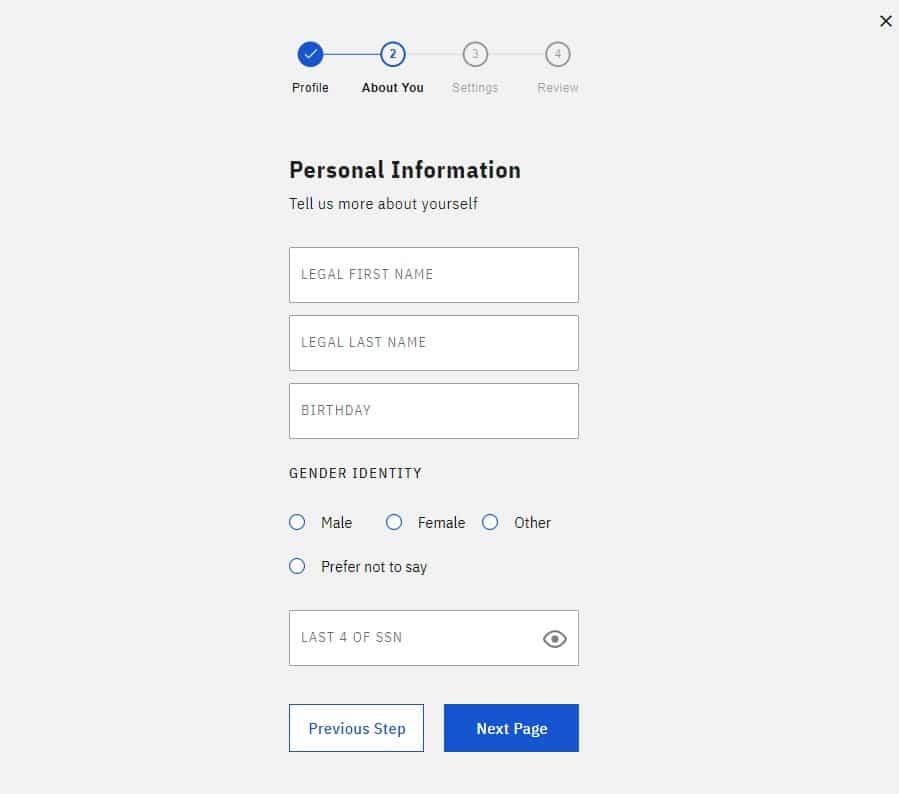Click the Previous Step button
This screenshot has width=899, height=794.
[356, 728]
